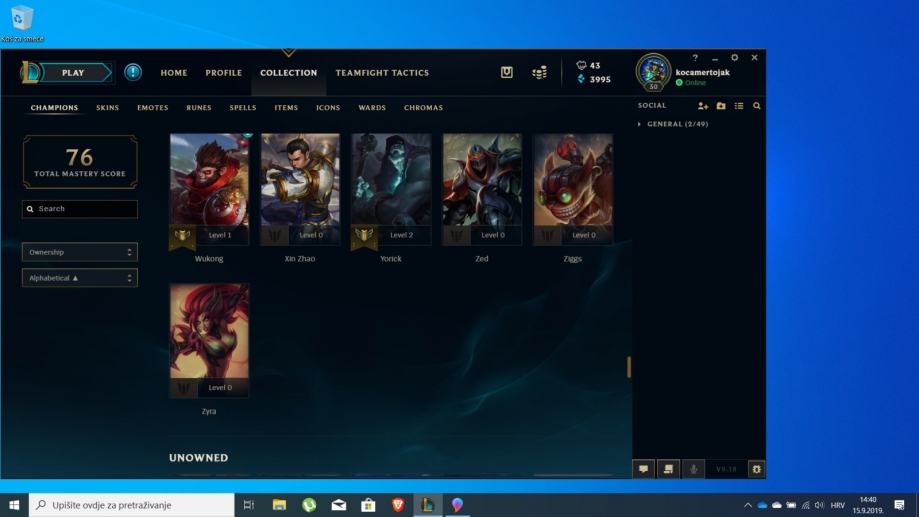Click the champion Search field
Image resolution: width=919 pixels, height=517 pixels.
click(80, 209)
